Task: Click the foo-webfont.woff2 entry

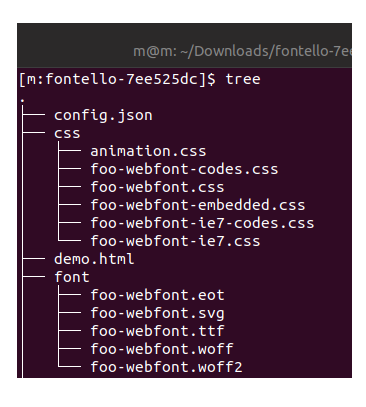Action: click(x=166, y=367)
